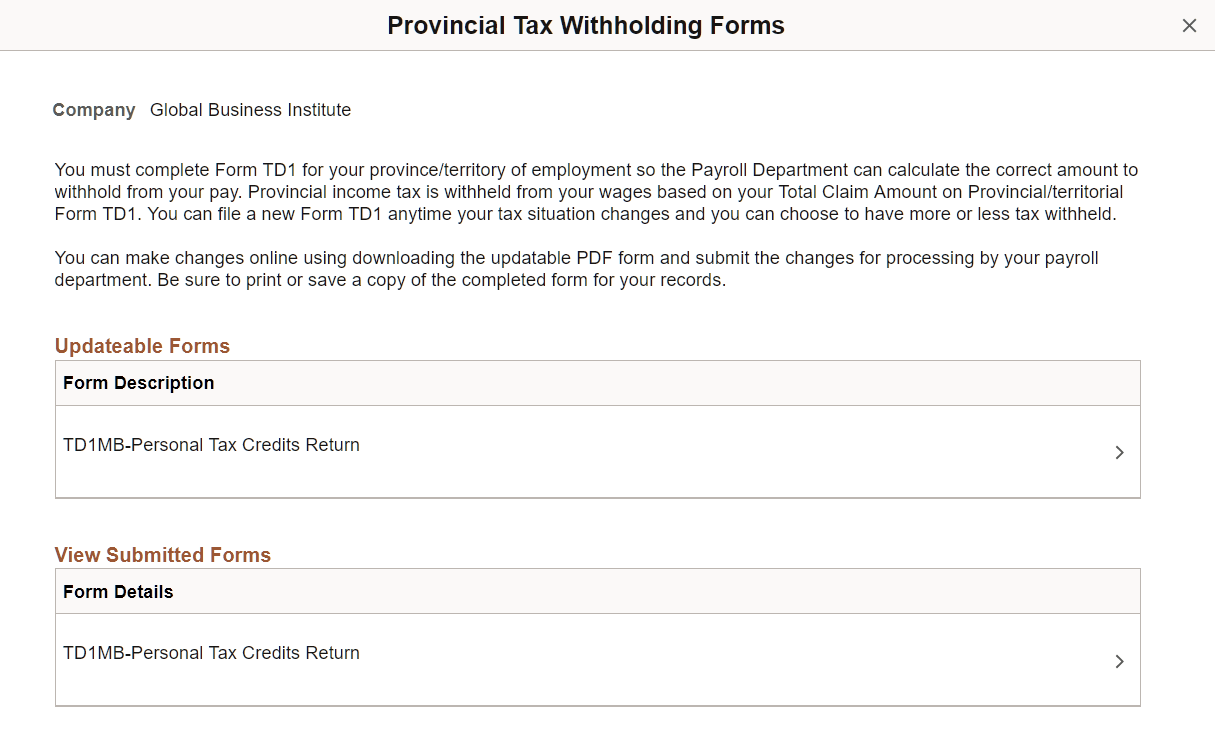Open the submitted TD1MB-Personal Tax Credits Return form
Screen dimensions: 1215x740
211,652
